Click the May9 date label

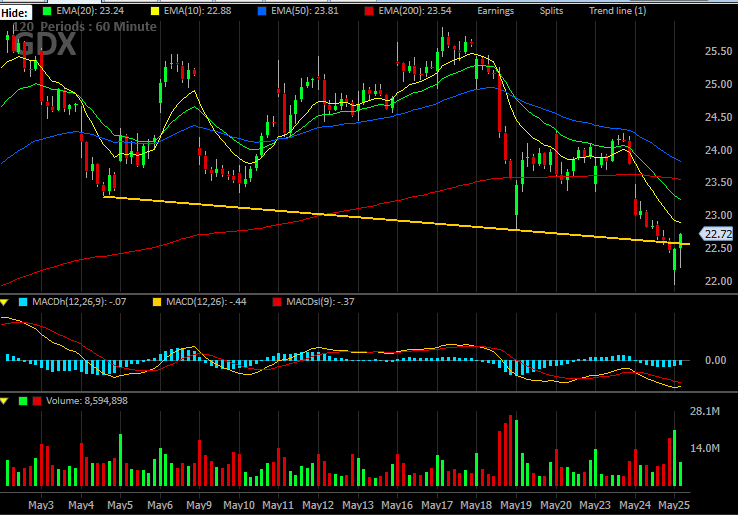[199, 505]
